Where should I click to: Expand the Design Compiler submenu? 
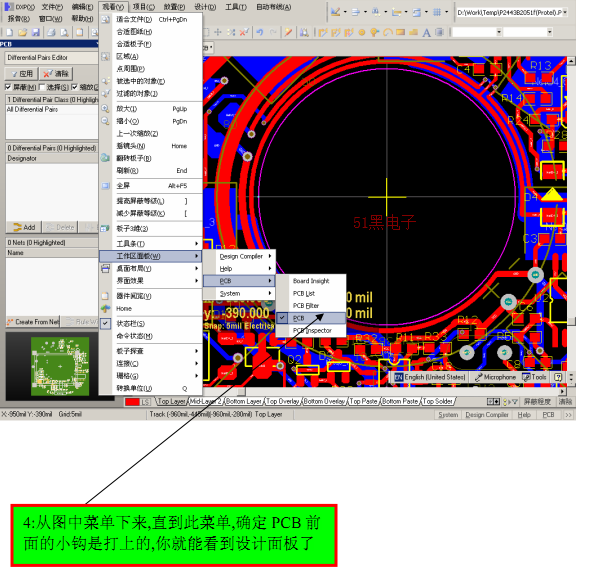tap(239, 257)
